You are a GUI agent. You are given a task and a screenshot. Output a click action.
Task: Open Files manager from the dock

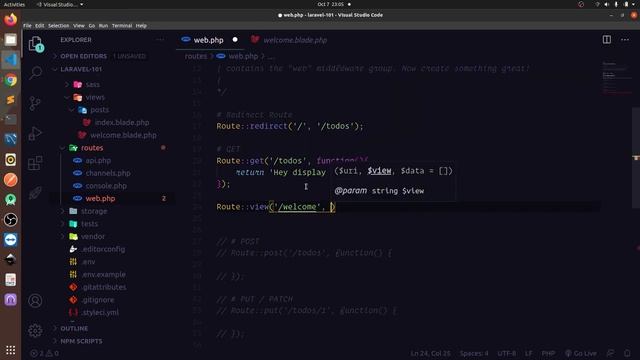point(11,40)
